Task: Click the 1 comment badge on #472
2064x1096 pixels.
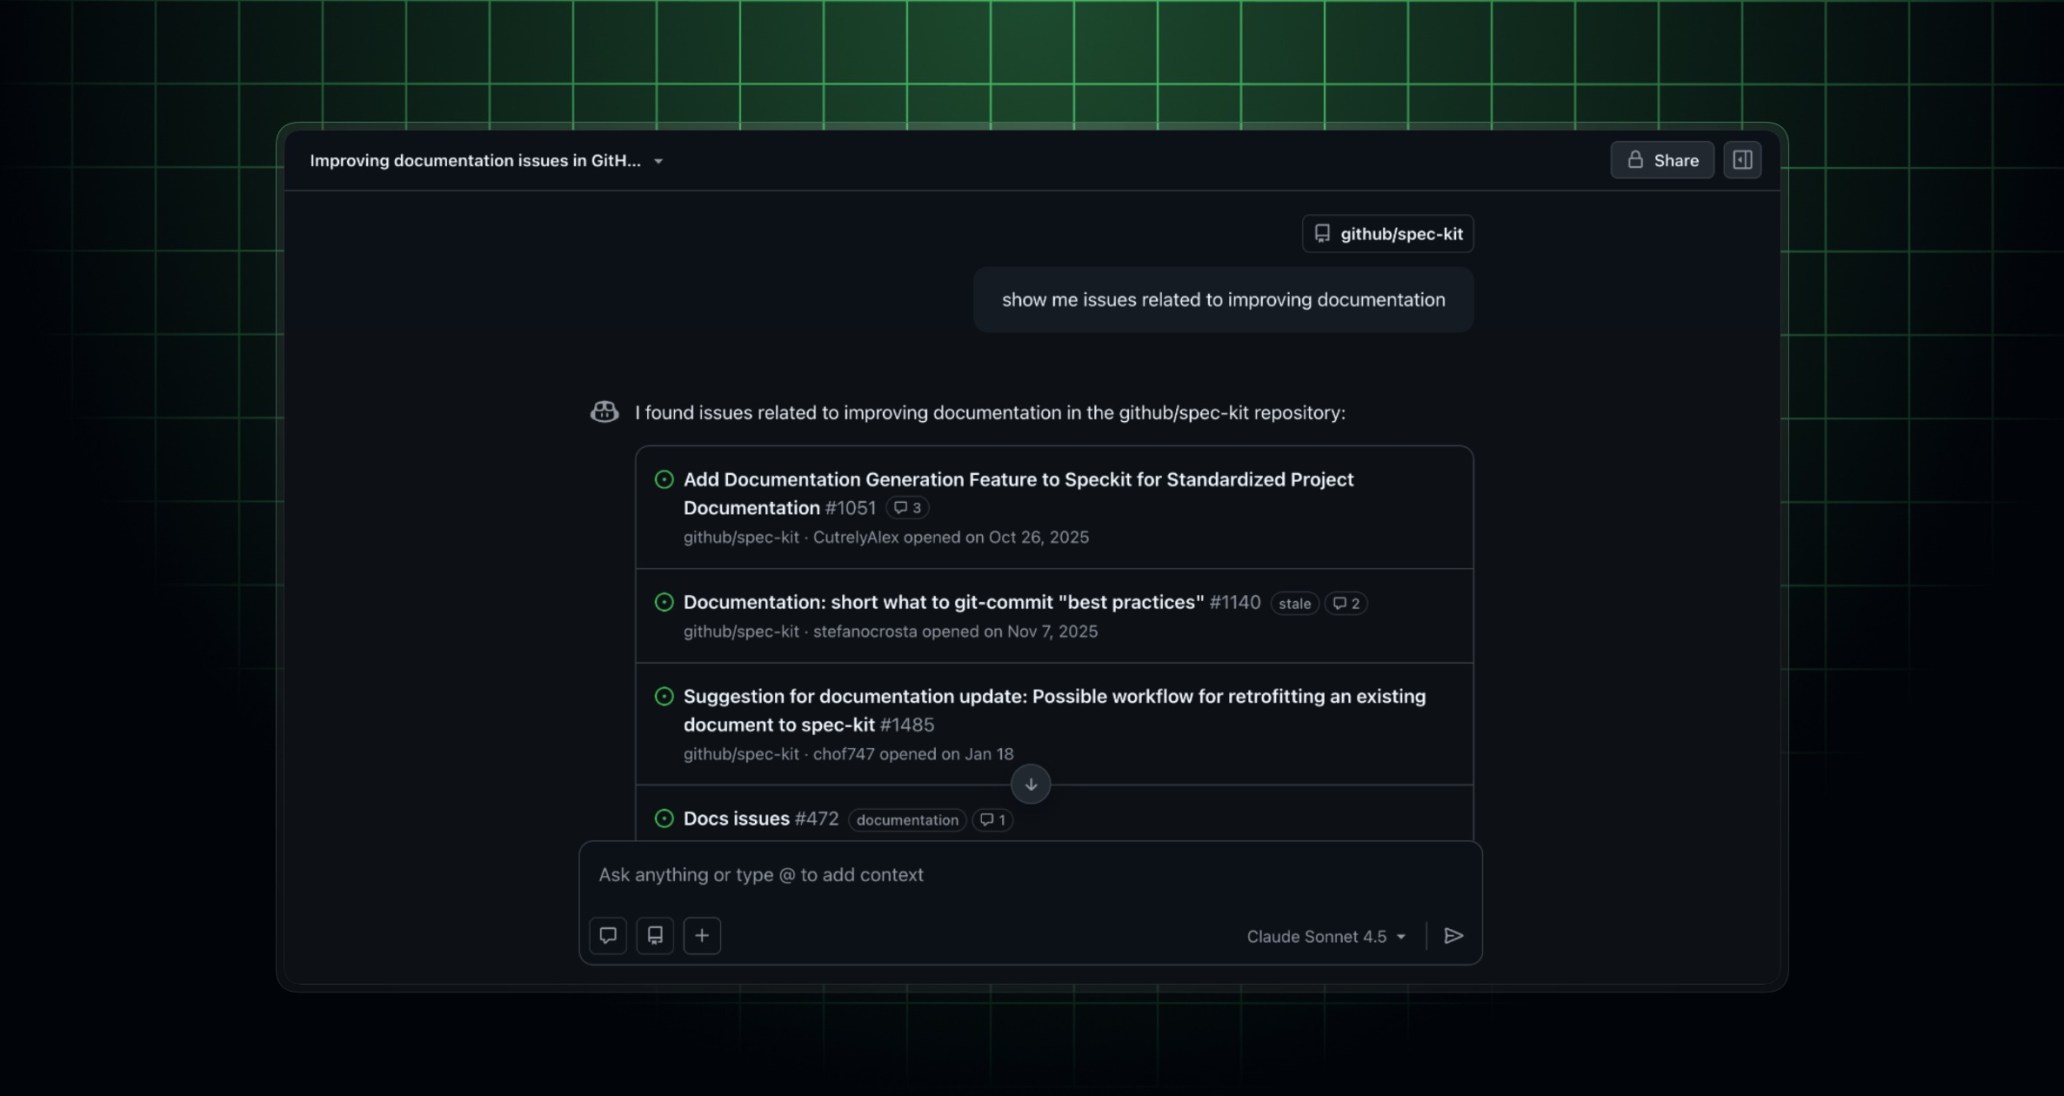Action: pyautogui.click(x=992, y=820)
